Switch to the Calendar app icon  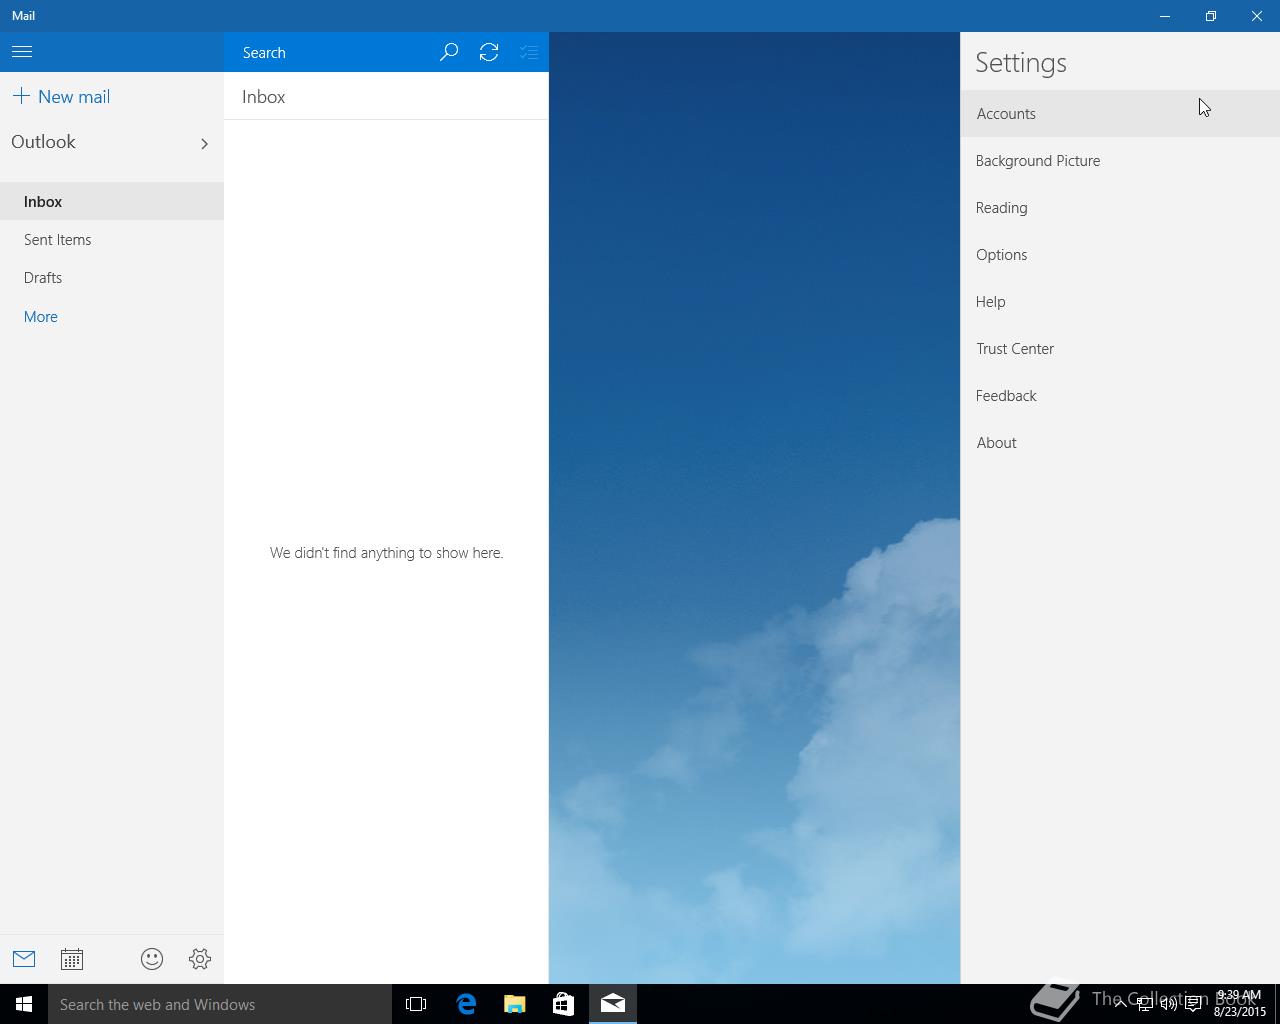[72, 959]
